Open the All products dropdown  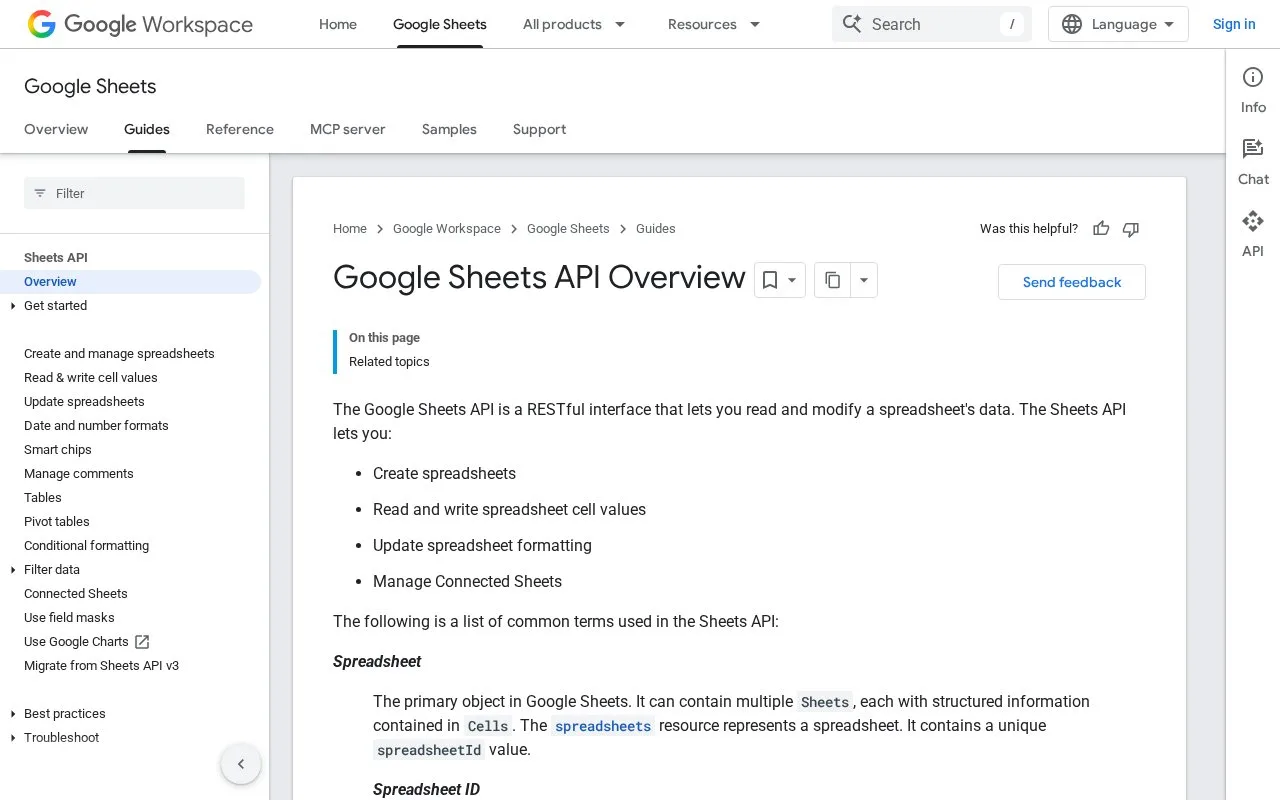click(x=574, y=24)
